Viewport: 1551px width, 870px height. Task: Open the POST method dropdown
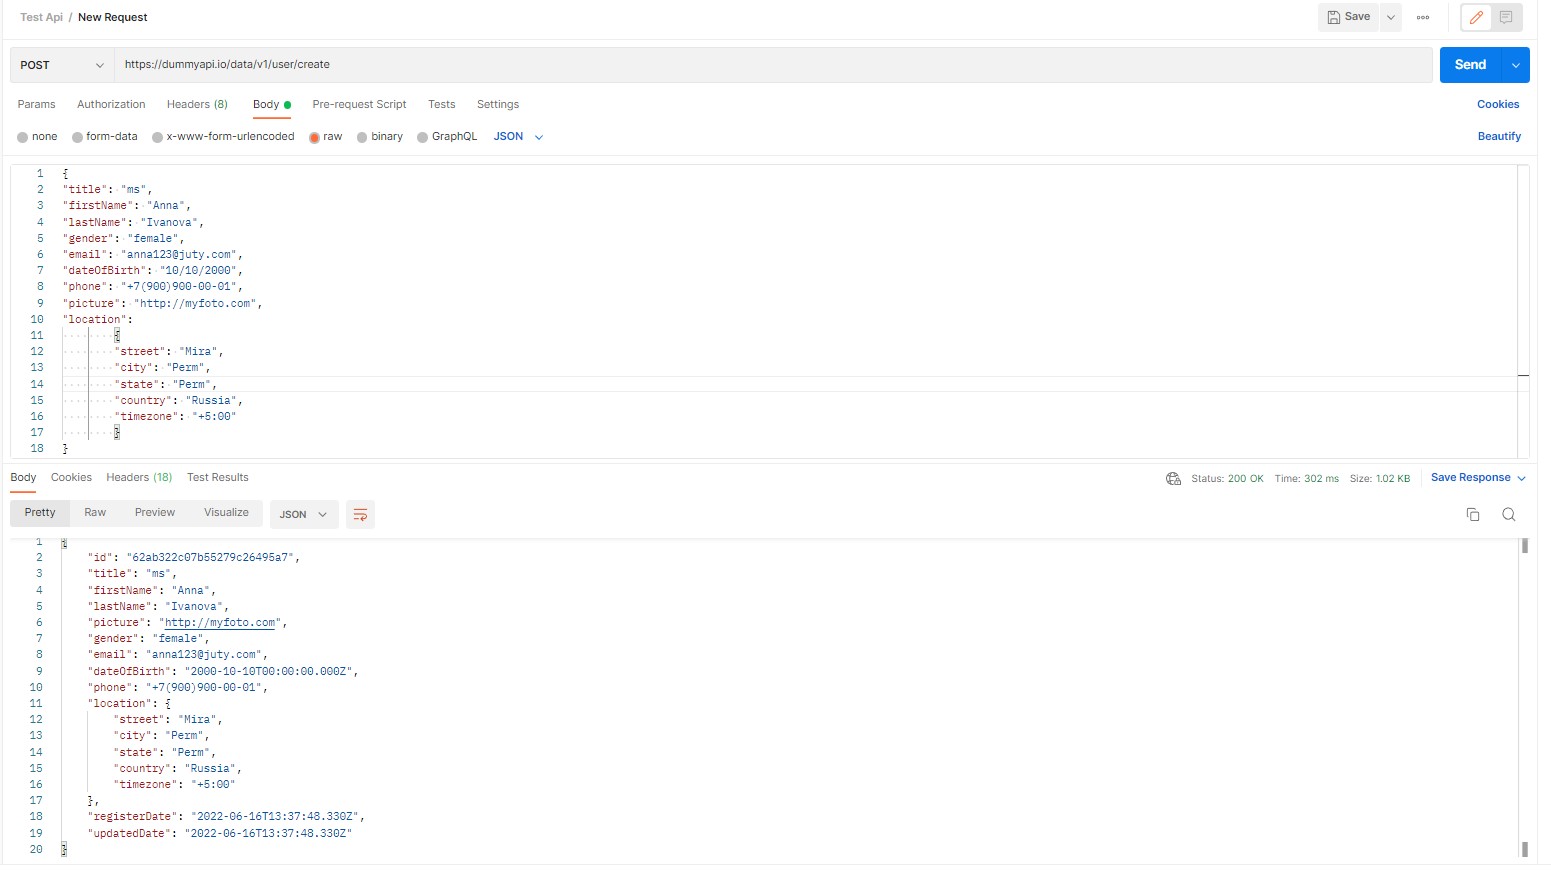pos(60,64)
